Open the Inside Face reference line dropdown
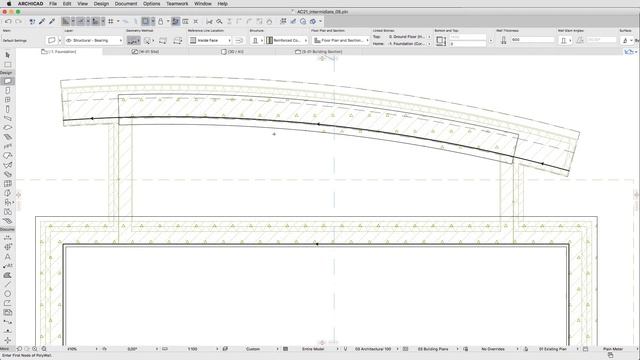640x360 pixels. click(x=210, y=40)
